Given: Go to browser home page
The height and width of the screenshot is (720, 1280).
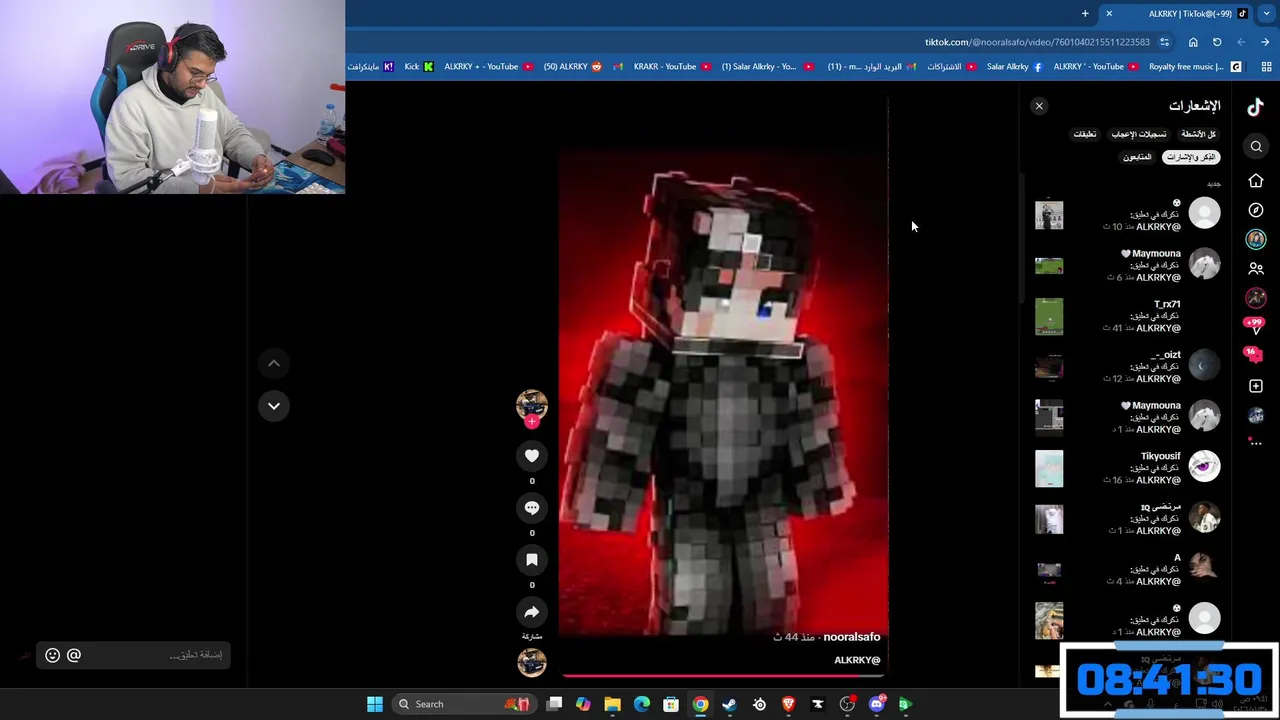Looking at the screenshot, I should 1193,42.
